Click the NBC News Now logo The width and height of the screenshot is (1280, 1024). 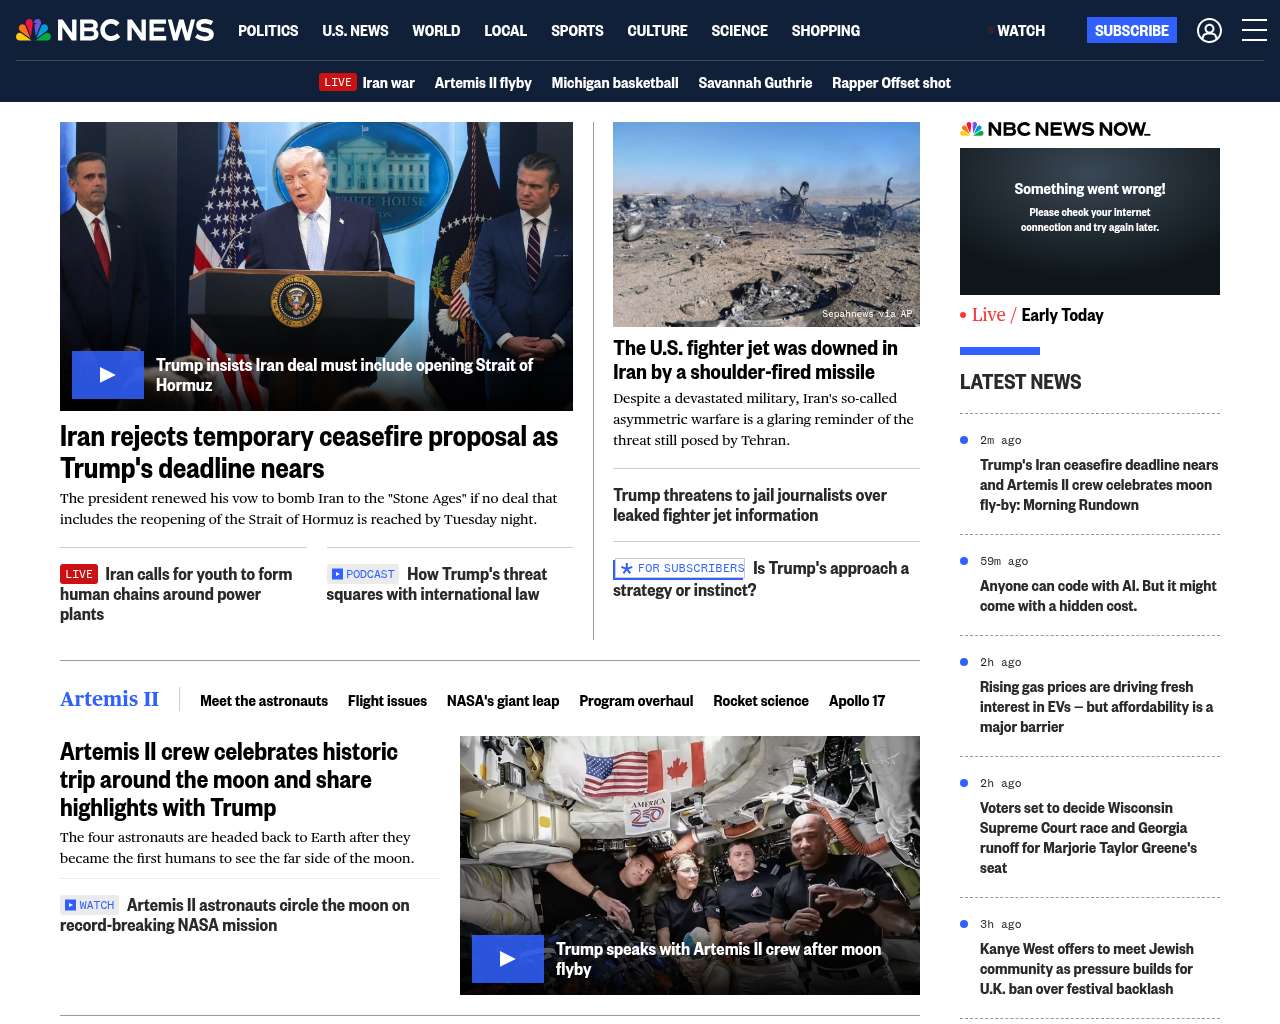pyautogui.click(x=1055, y=129)
